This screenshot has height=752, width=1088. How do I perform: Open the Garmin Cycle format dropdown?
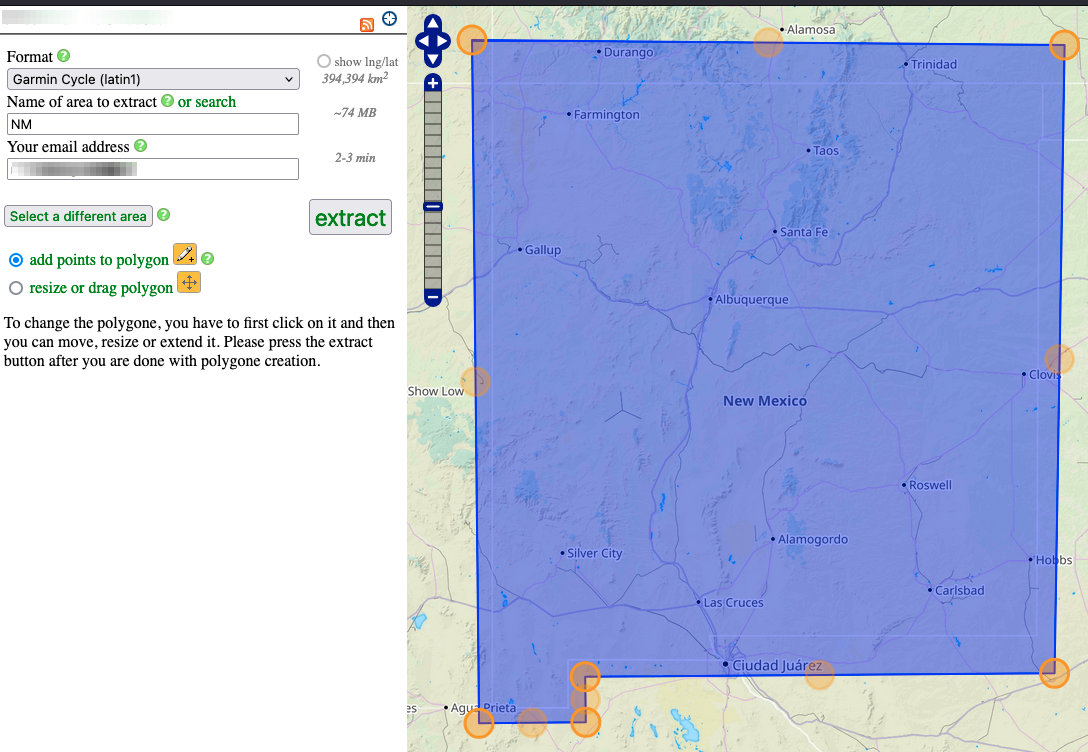click(x=153, y=79)
